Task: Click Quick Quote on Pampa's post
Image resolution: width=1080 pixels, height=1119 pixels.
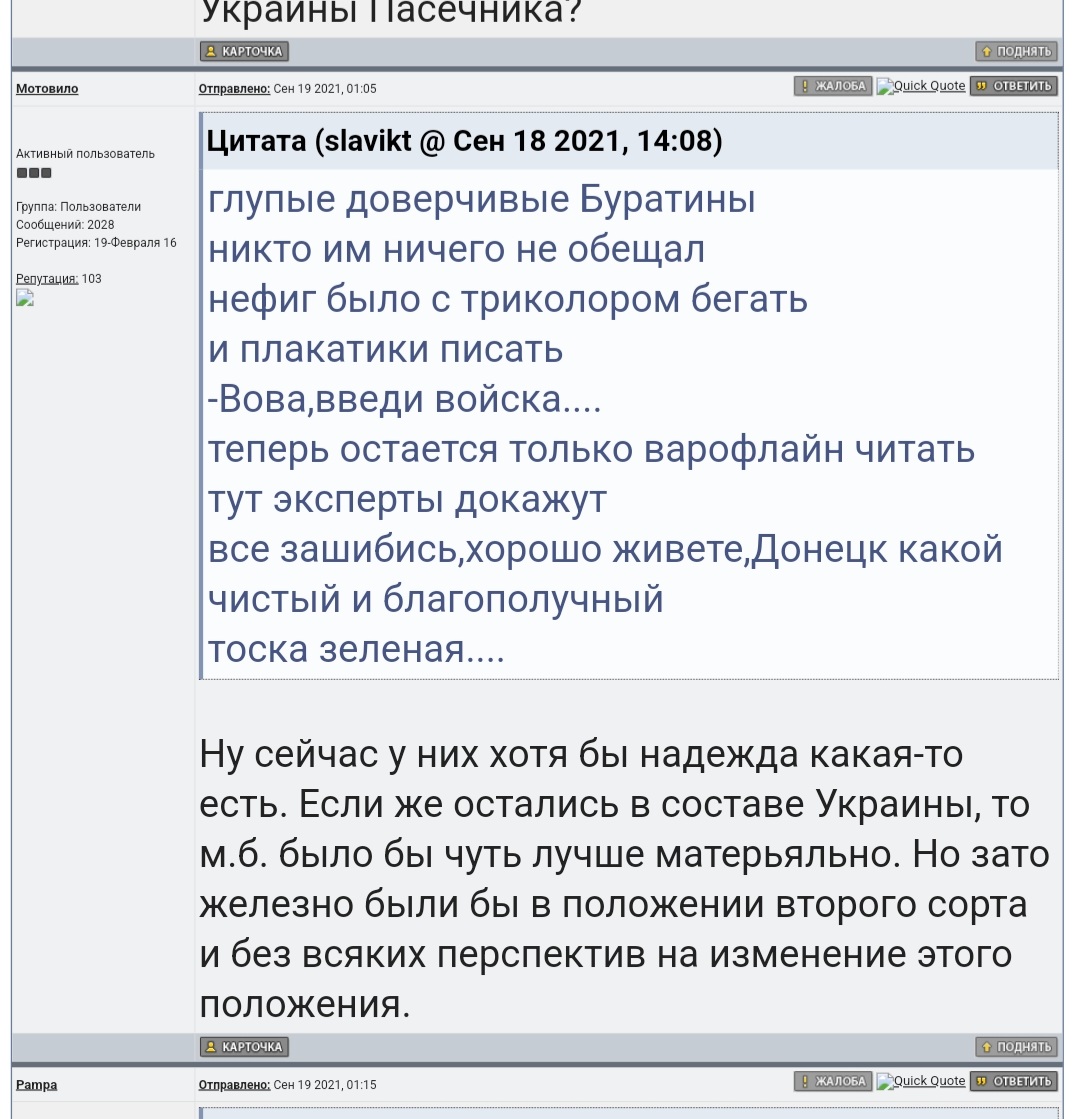Action: click(x=921, y=1081)
